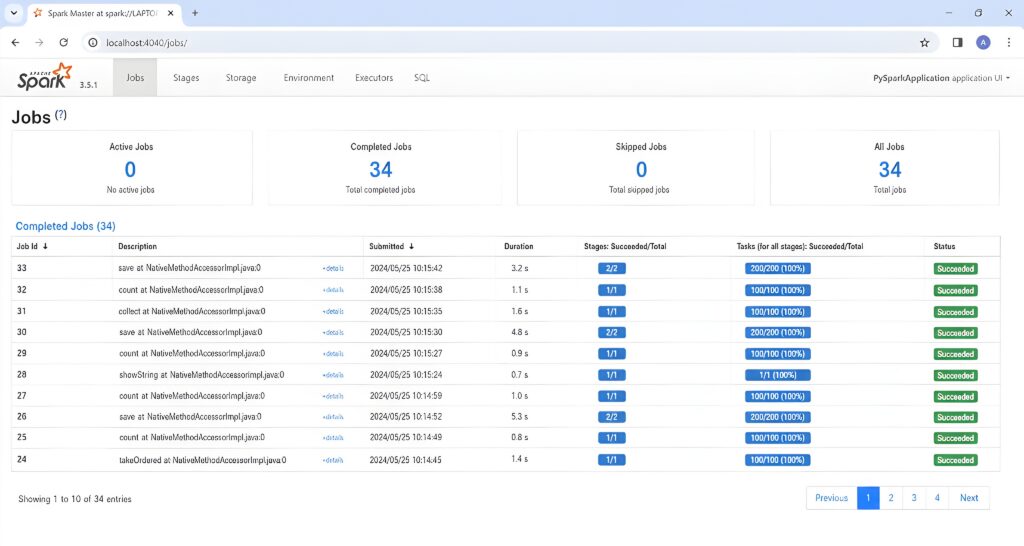This screenshot has width=1024, height=546.
Task: Click the Apache Spark logo
Action: click(44, 76)
